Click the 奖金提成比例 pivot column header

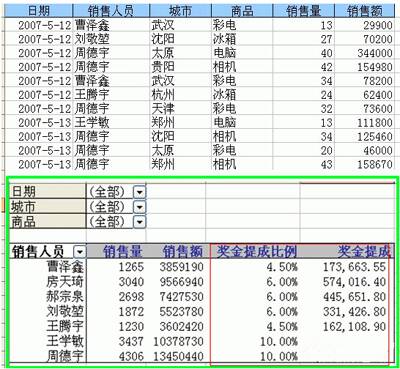tap(257, 251)
